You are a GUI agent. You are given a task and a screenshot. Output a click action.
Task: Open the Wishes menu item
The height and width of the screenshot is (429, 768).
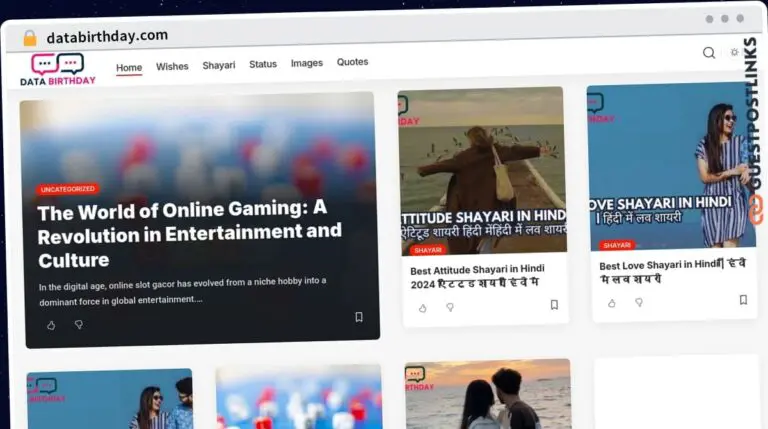point(172,67)
